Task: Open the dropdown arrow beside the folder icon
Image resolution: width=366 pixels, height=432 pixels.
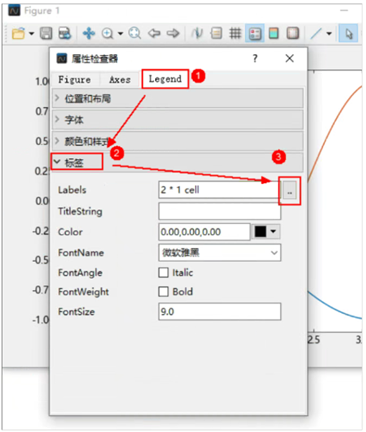Action: pos(32,33)
